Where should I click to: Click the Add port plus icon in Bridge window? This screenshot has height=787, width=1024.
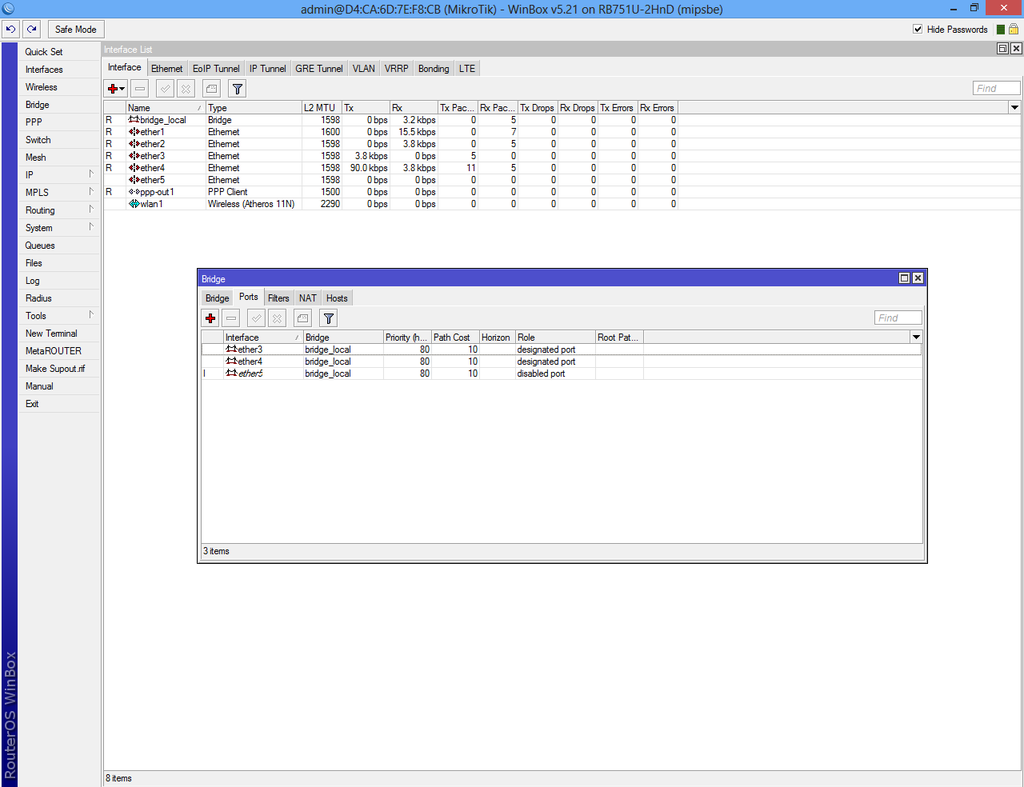[x=210, y=318]
